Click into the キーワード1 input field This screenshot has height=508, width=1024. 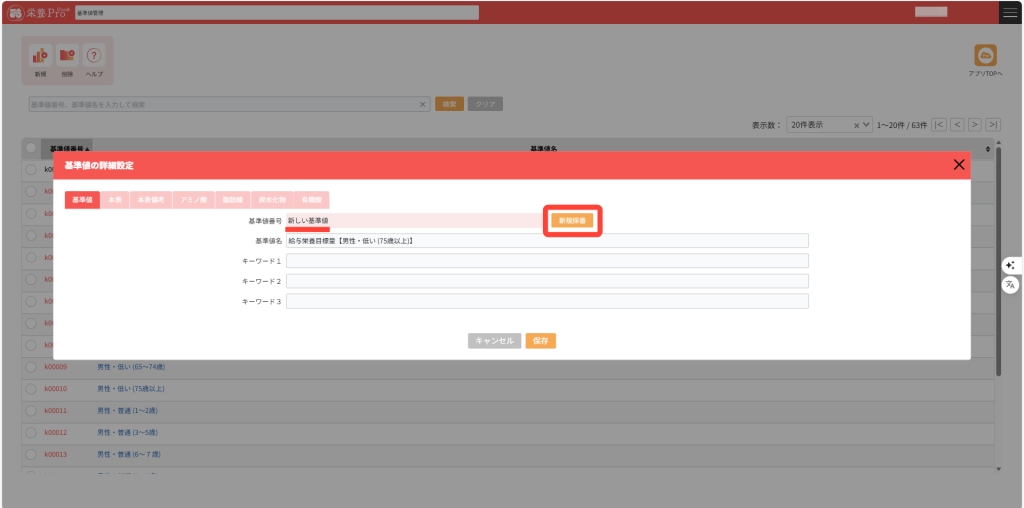[547, 261]
